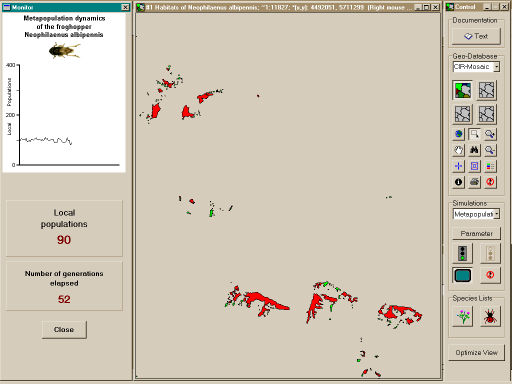Click Close in the Monitor panel

coord(64,330)
